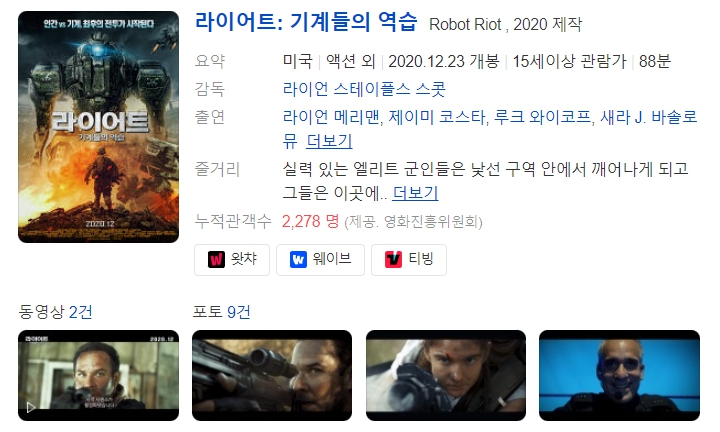Open the woman aiming gun photo
The height and width of the screenshot is (432, 720).
446,375
